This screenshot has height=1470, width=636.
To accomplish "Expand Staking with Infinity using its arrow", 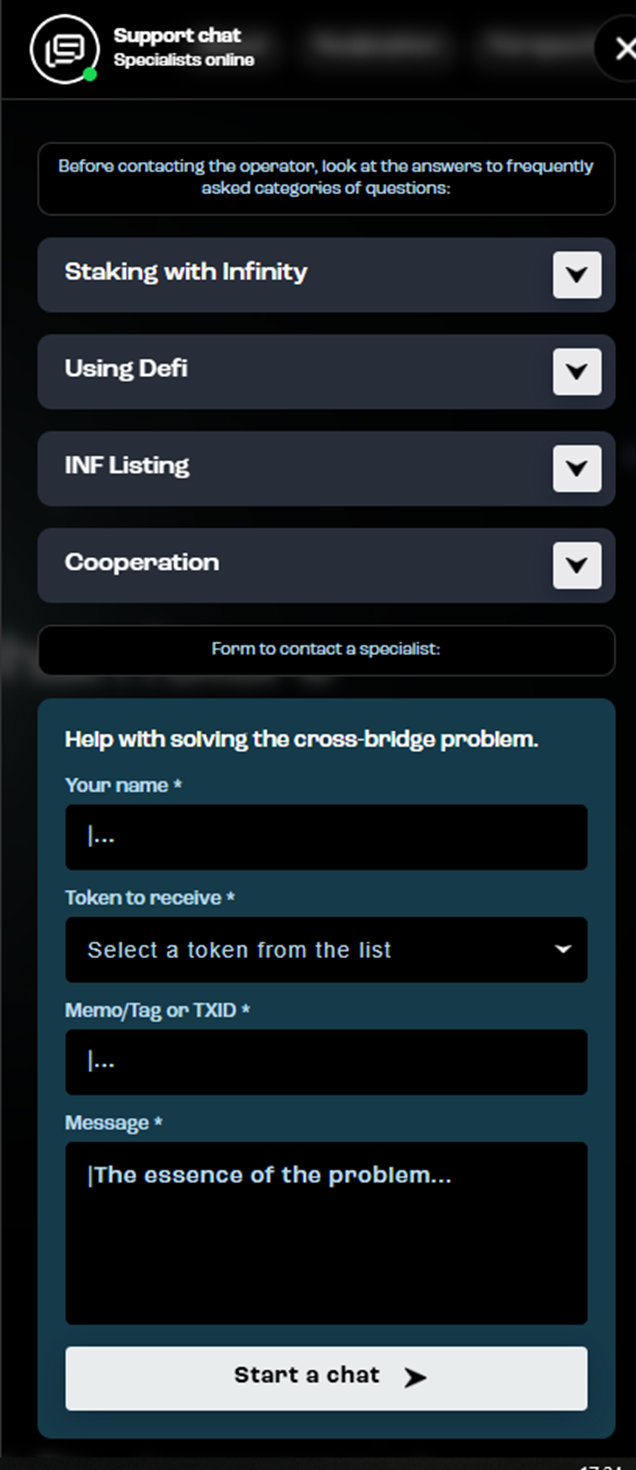I will 577,275.
